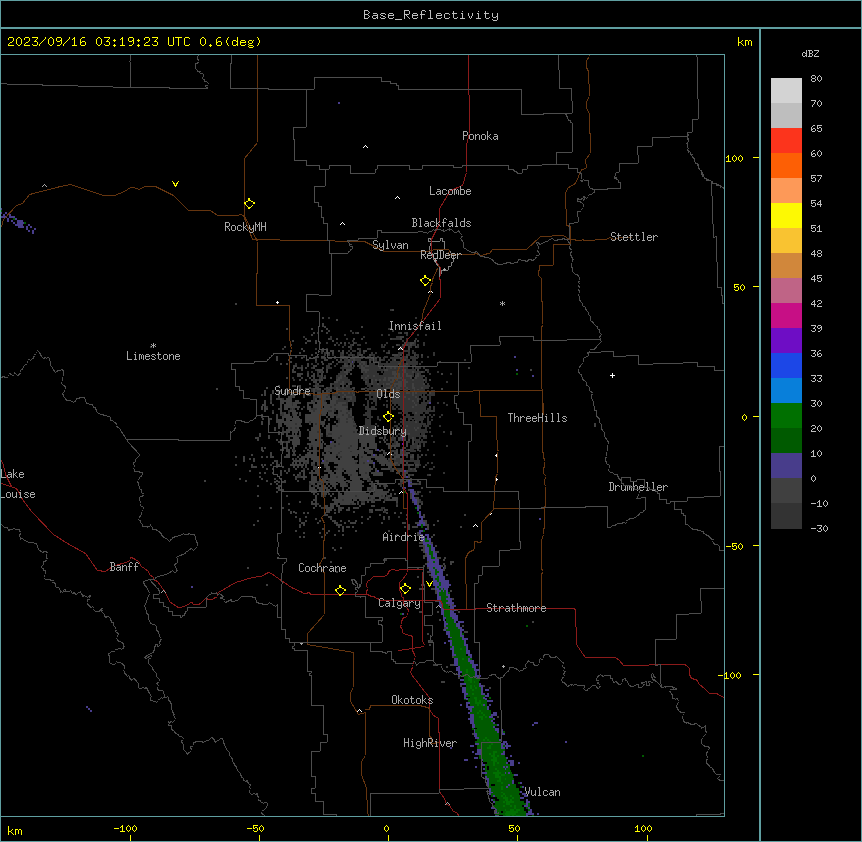862x842 pixels.
Task: Click the Lacombe city label
Action: (x=450, y=191)
